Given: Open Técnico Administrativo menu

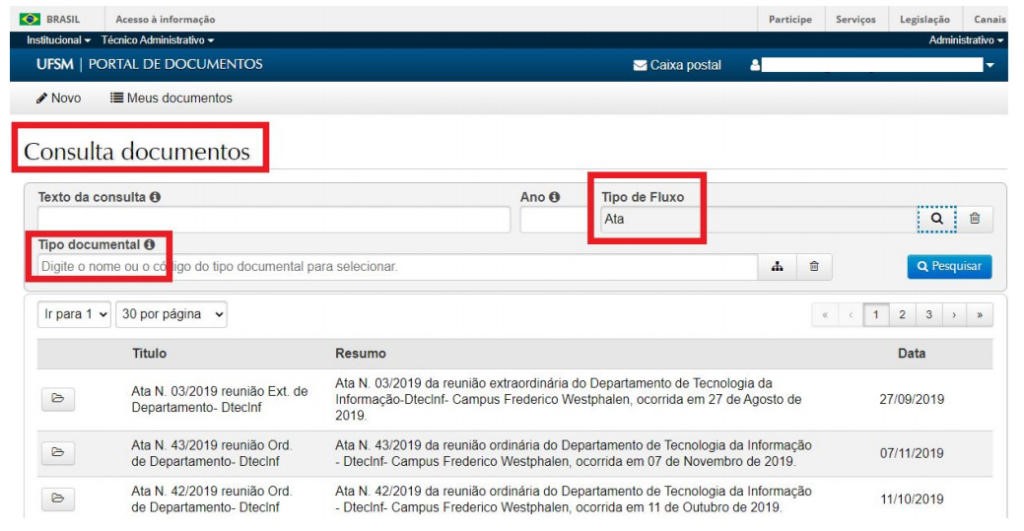Looking at the screenshot, I should (157, 40).
